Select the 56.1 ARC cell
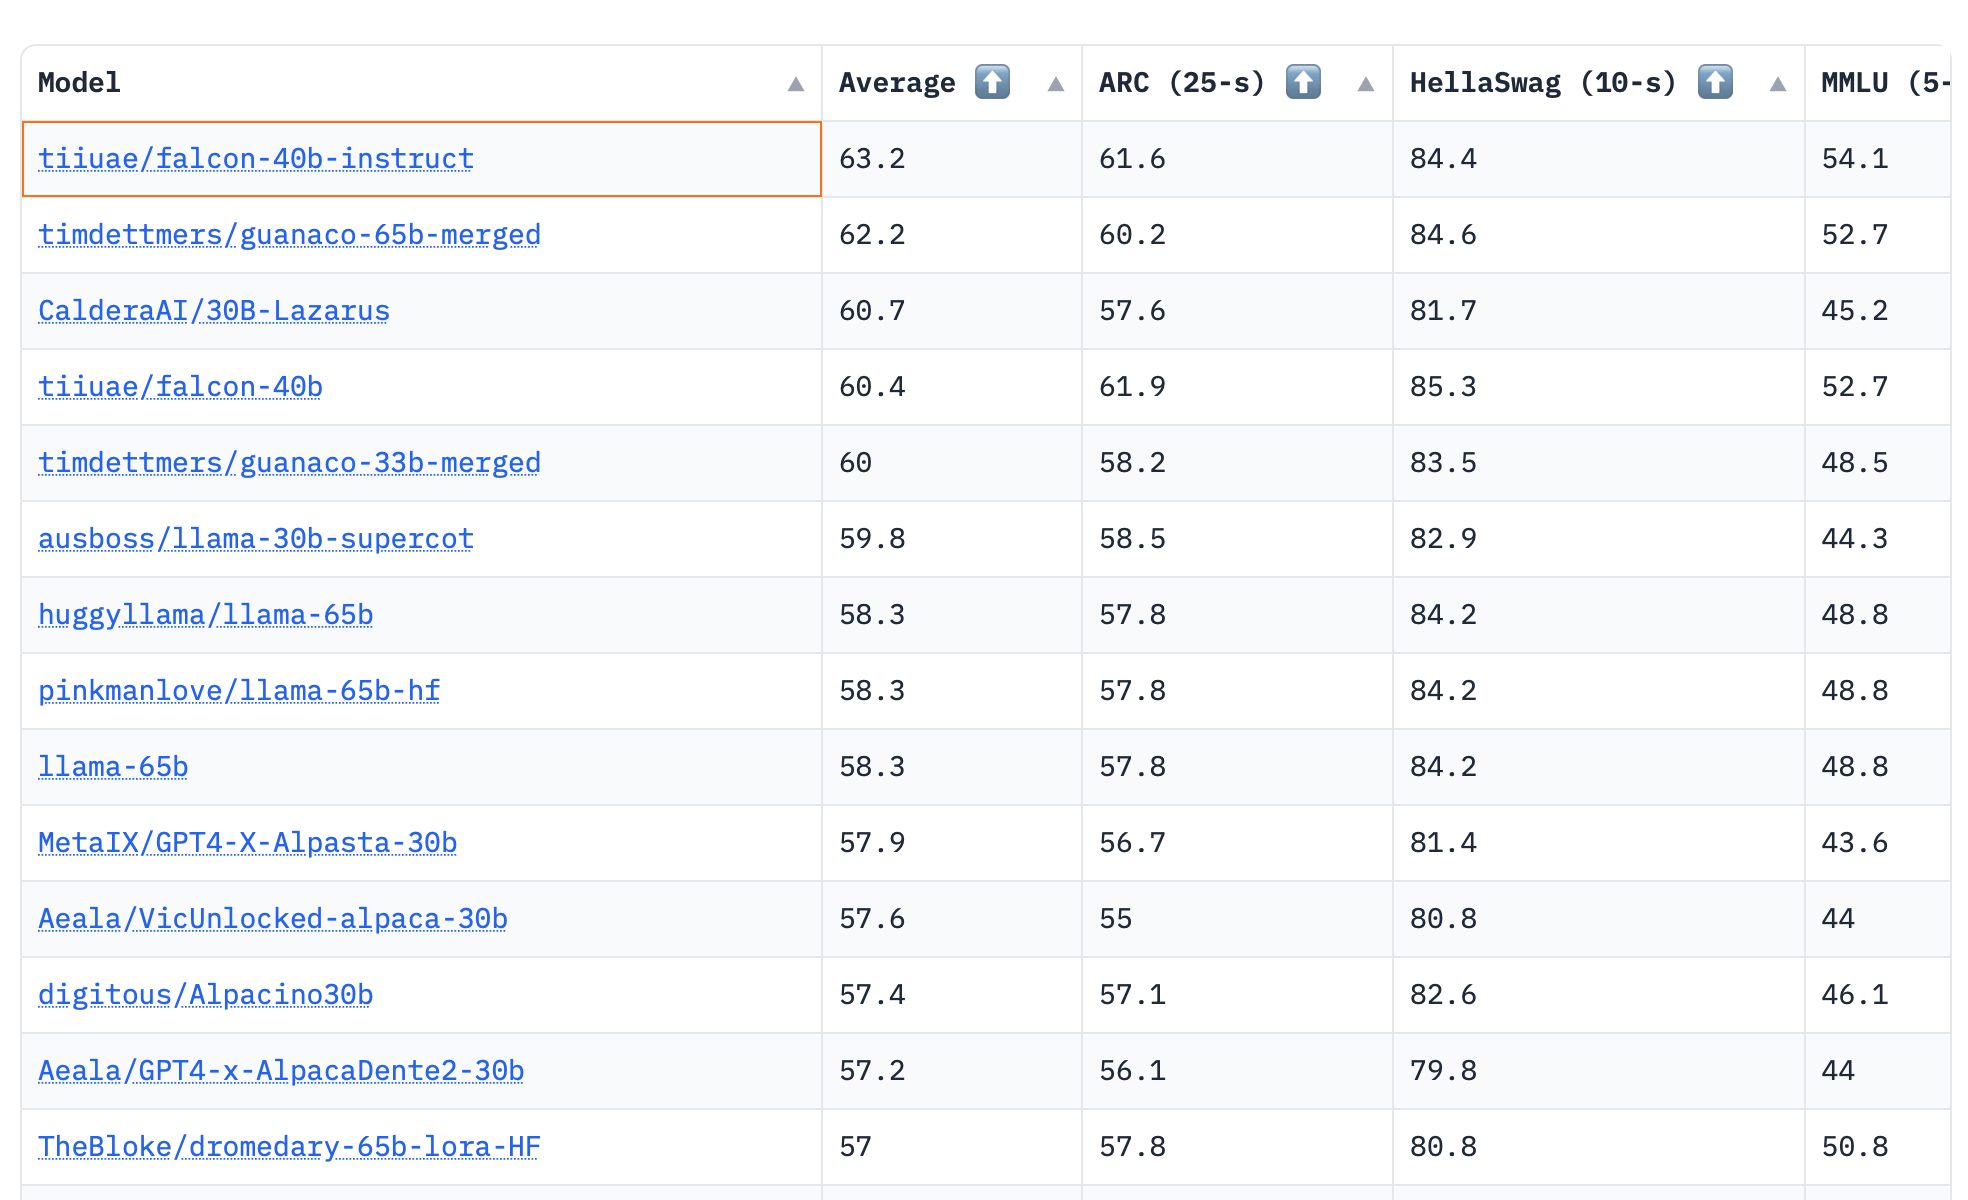 point(1237,1071)
